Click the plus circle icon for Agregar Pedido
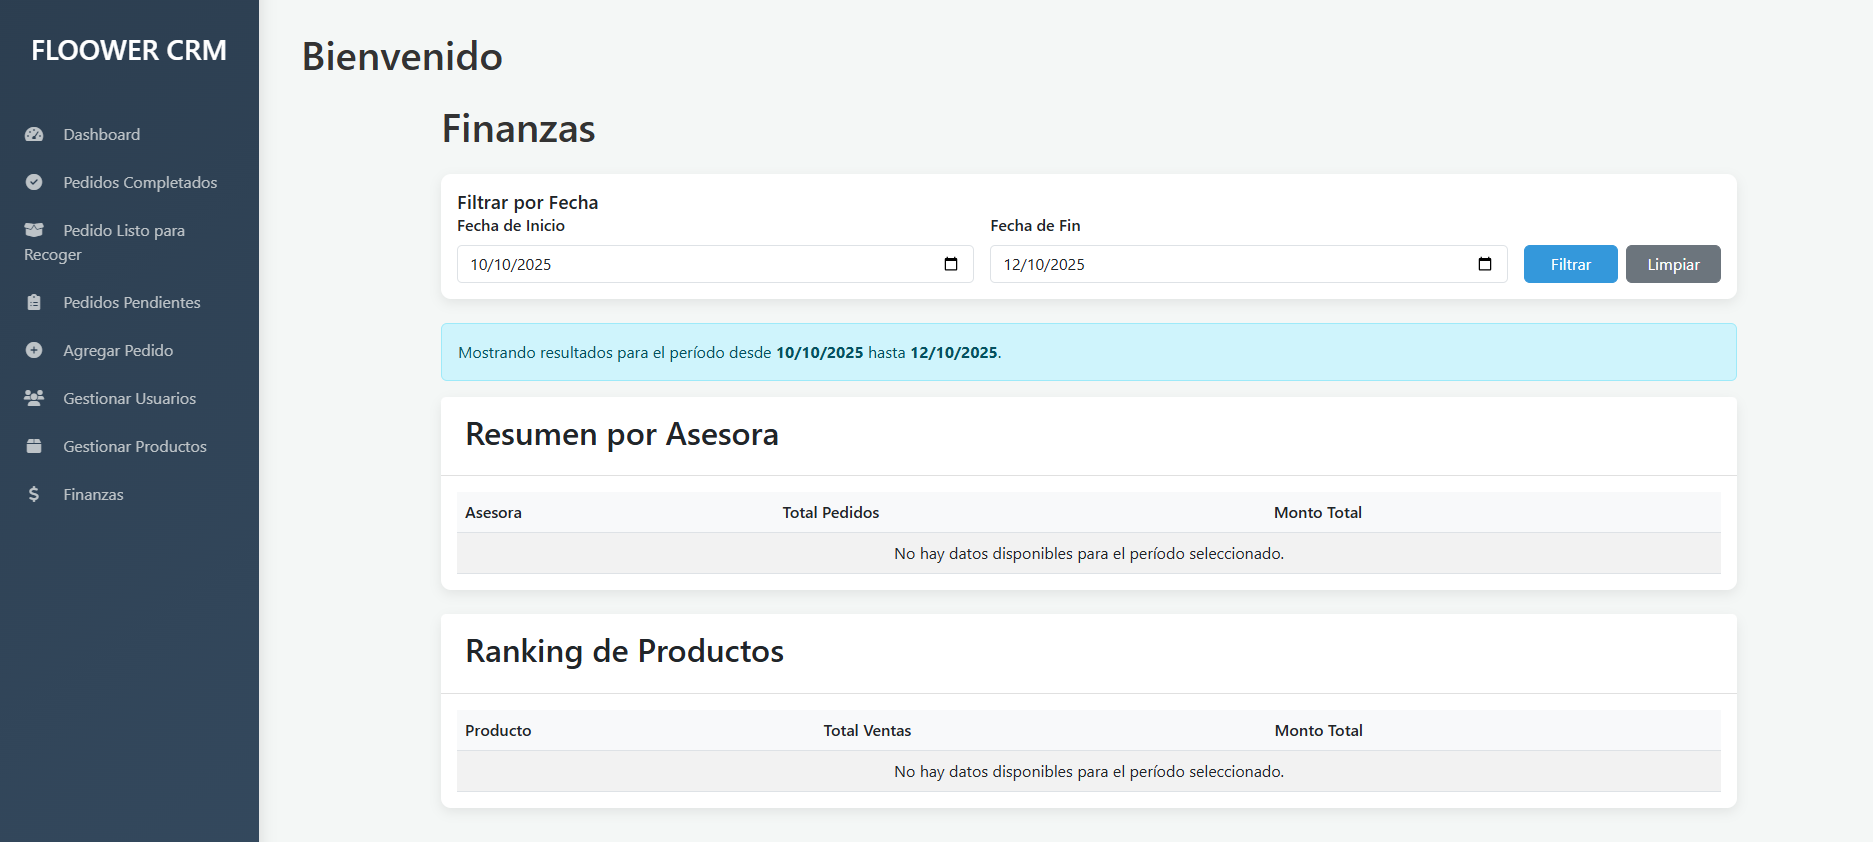 point(34,350)
